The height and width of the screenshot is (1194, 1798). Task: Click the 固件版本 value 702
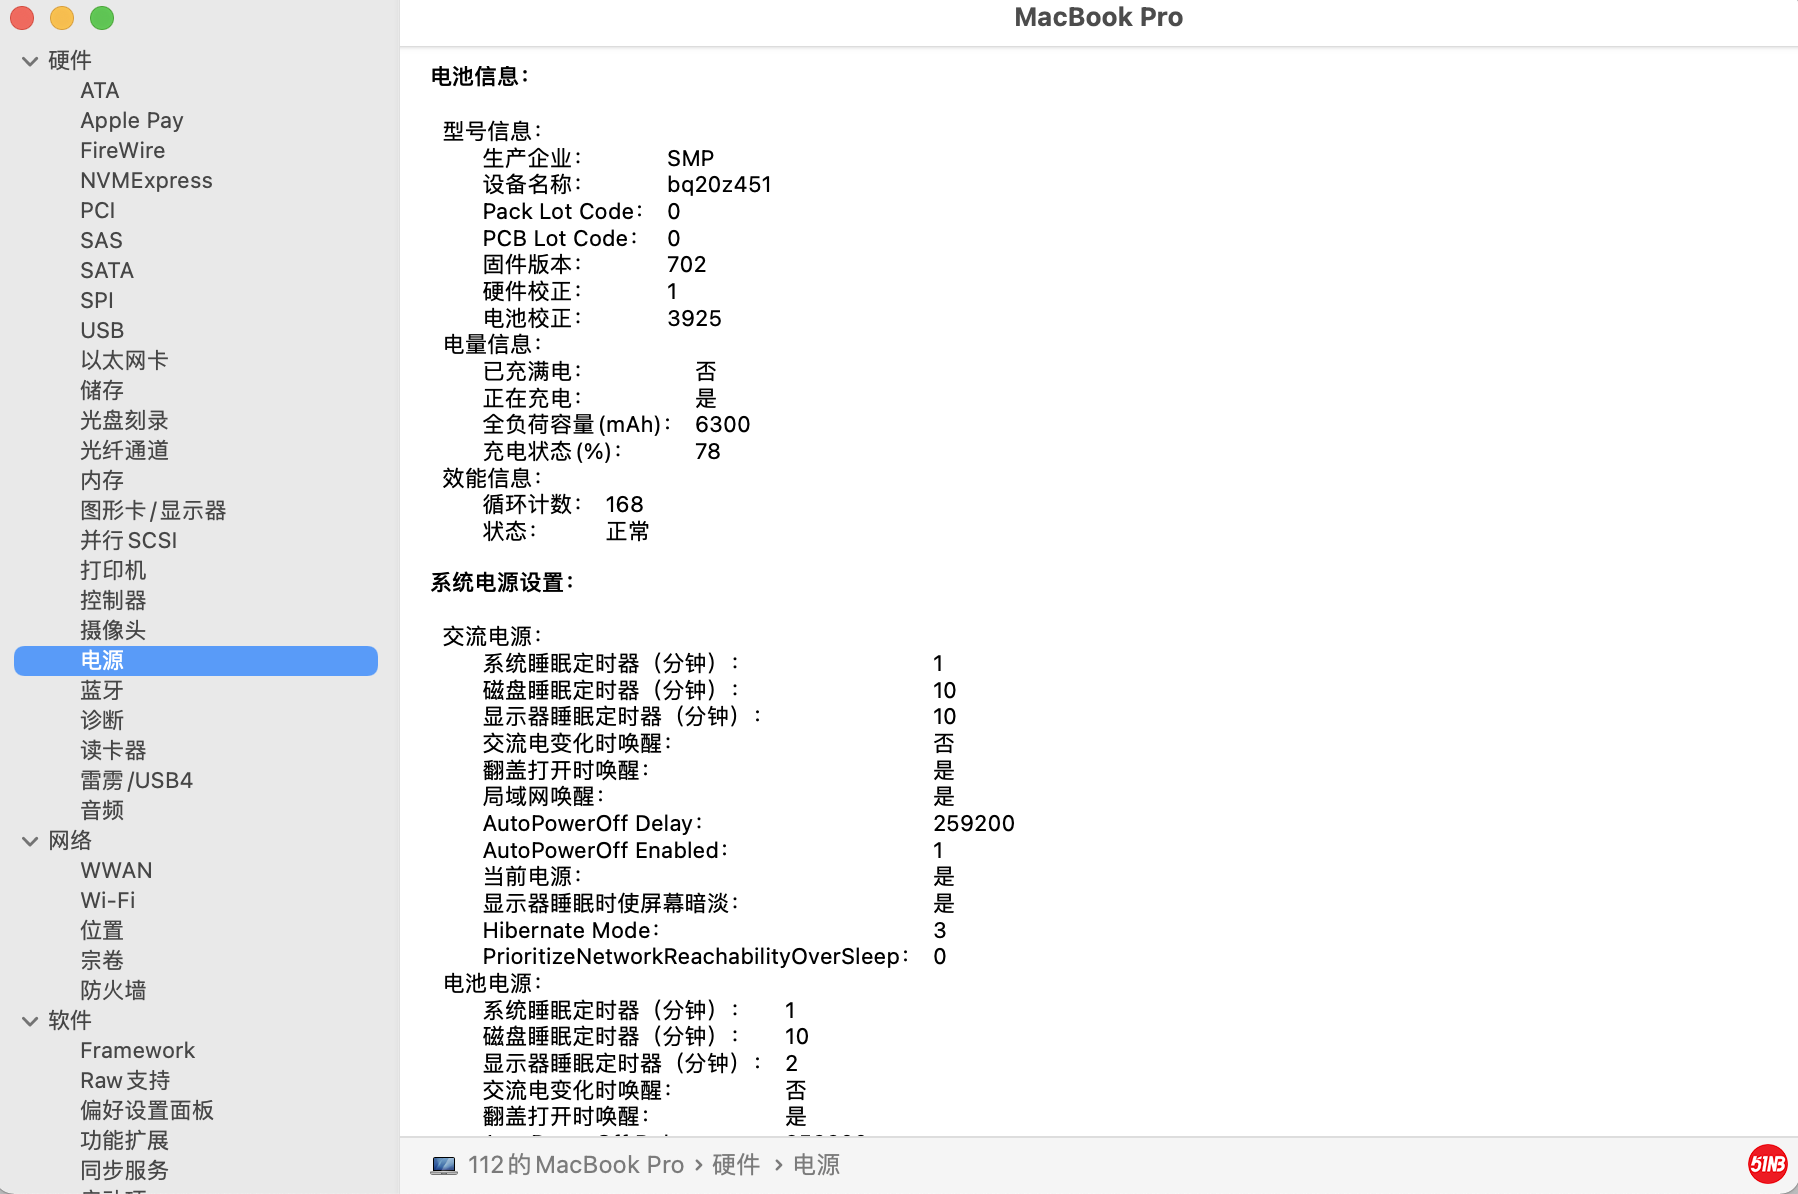[687, 265]
